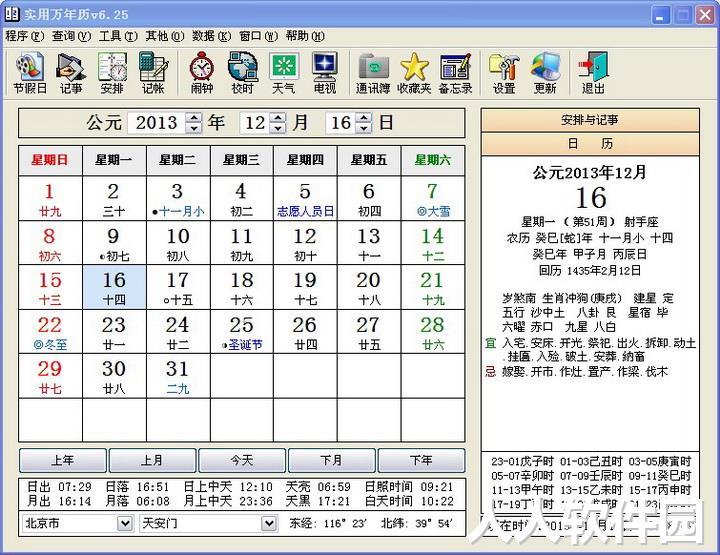
Task: Expand the 北京市 city dropdown
Action: pyautogui.click(x=124, y=523)
